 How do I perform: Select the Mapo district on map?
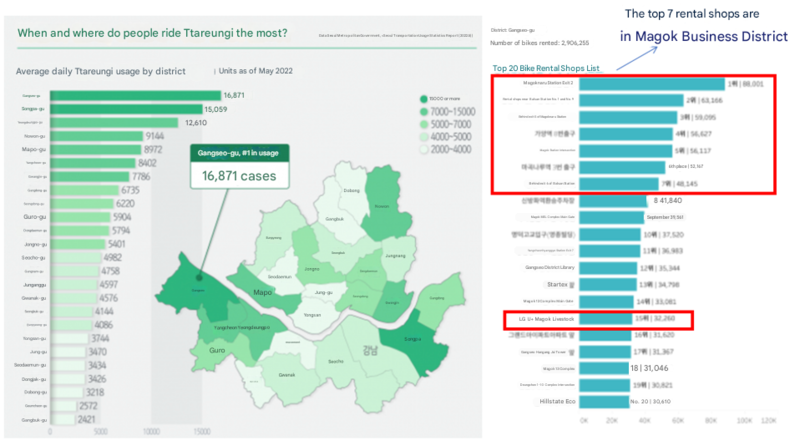click(261, 293)
